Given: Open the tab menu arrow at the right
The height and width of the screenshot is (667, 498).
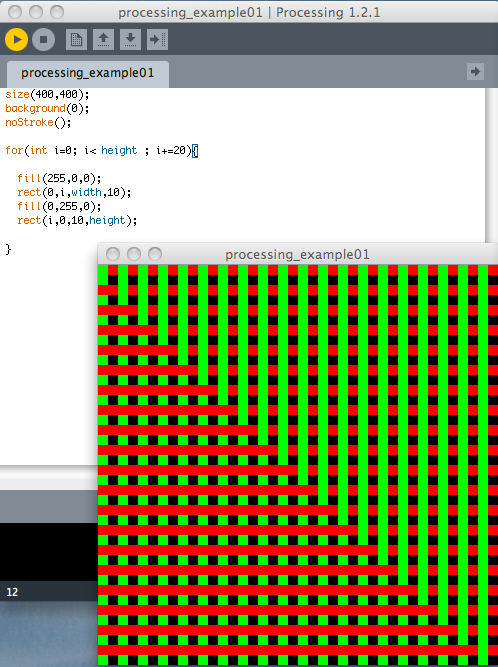Looking at the screenshot, I should 475,71.
